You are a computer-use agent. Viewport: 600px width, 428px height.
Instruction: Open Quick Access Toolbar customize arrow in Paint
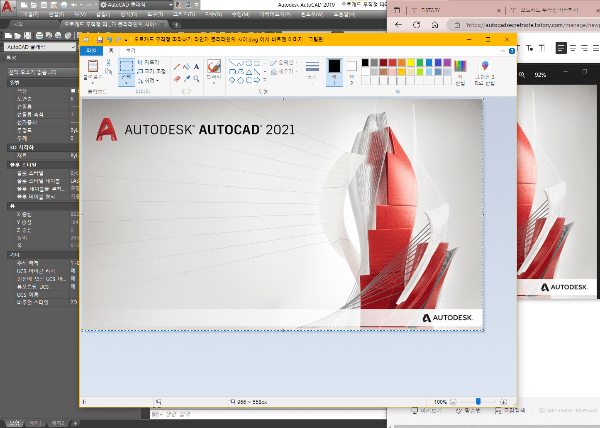point(126,39)
